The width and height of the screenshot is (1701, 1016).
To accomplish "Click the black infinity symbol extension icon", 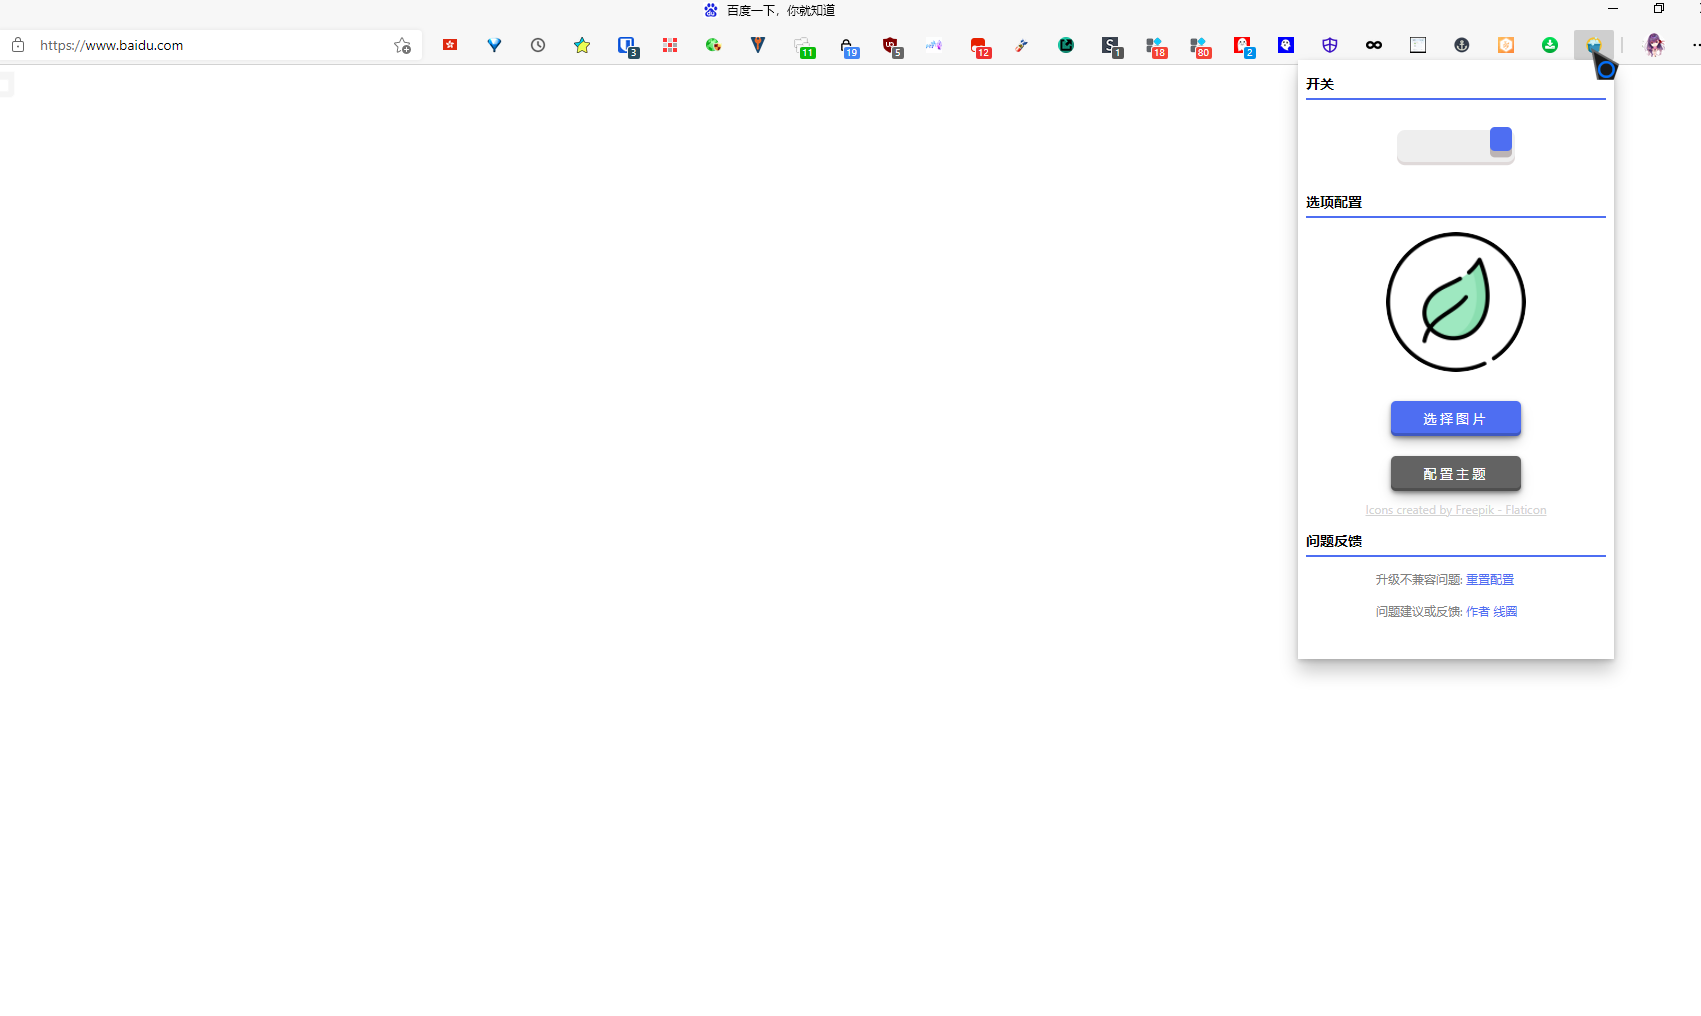I will (x=1374, y=45).
